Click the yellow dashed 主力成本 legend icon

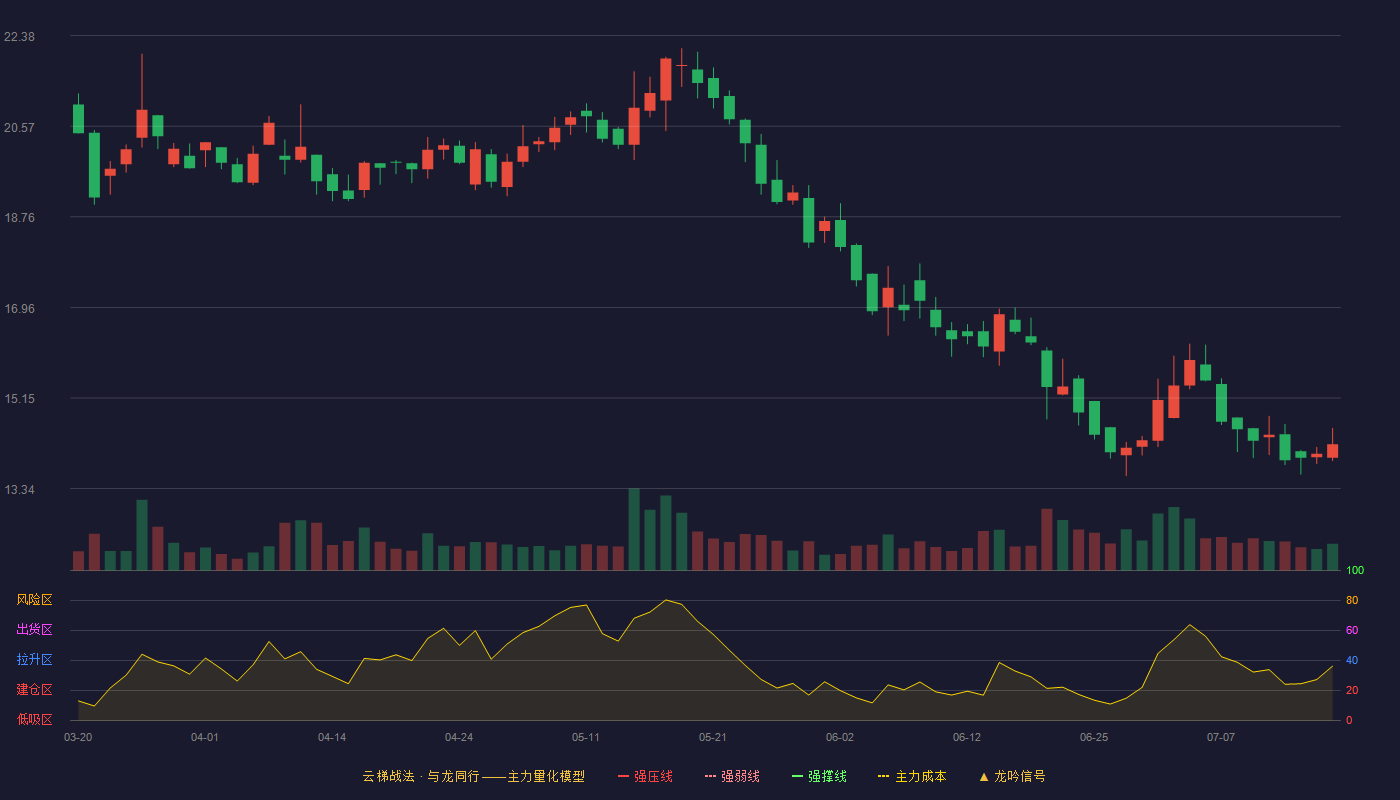click(x=884, y=776)
